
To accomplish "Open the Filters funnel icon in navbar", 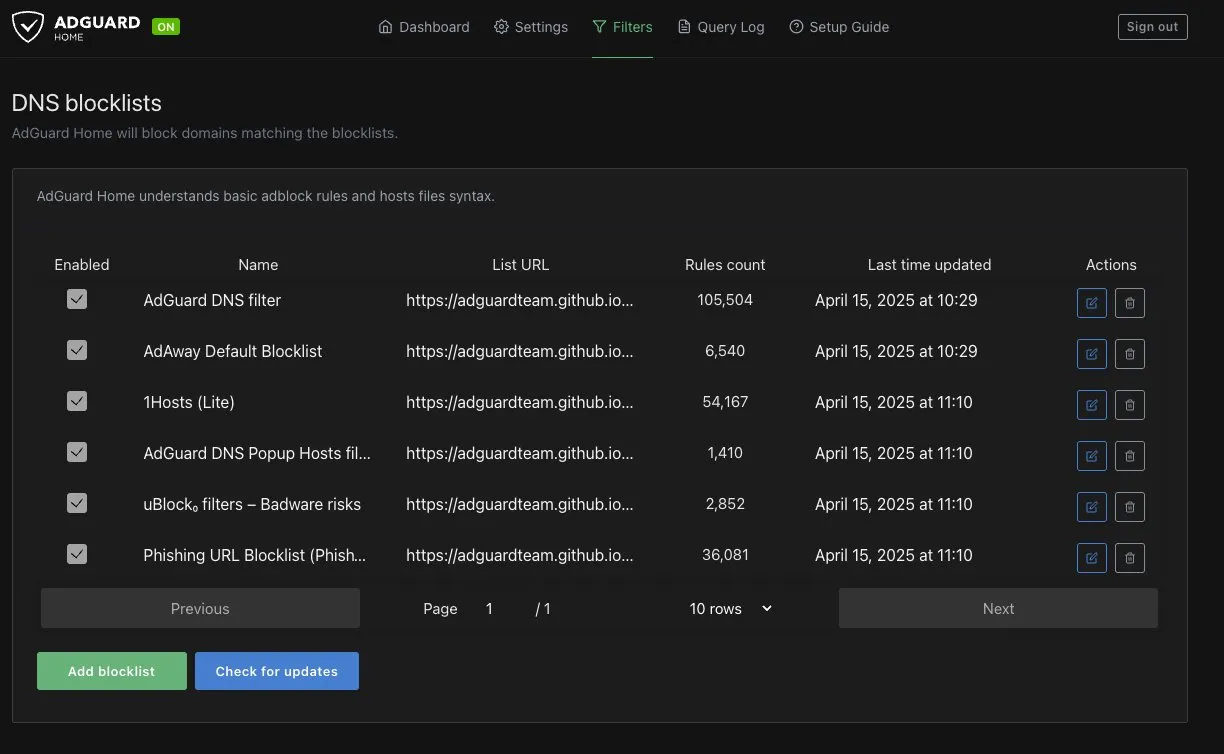I will coord(601,26).
